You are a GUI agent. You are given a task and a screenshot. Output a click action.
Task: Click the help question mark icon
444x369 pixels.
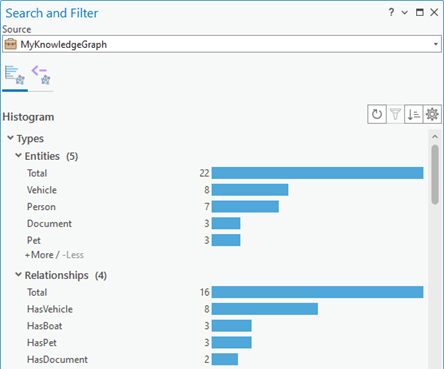pos(391,13)
